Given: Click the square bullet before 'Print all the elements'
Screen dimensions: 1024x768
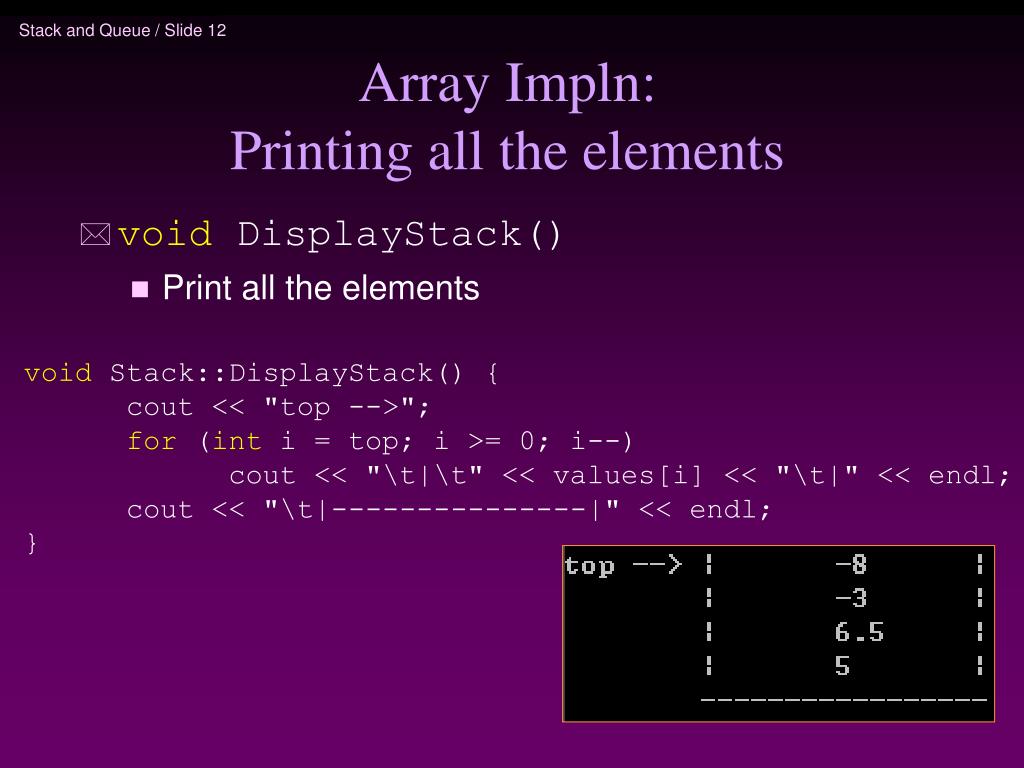Looking at the screenshot, I should pyautogui.click(x=140, y=289).
